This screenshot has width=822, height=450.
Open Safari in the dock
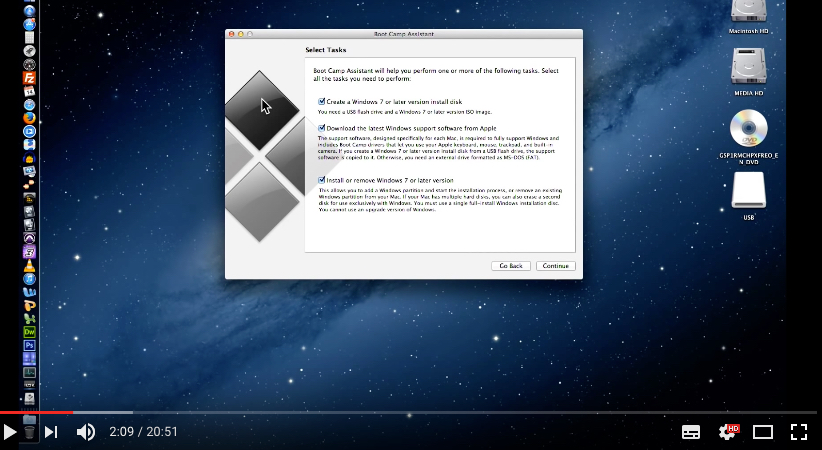[29, 105]
